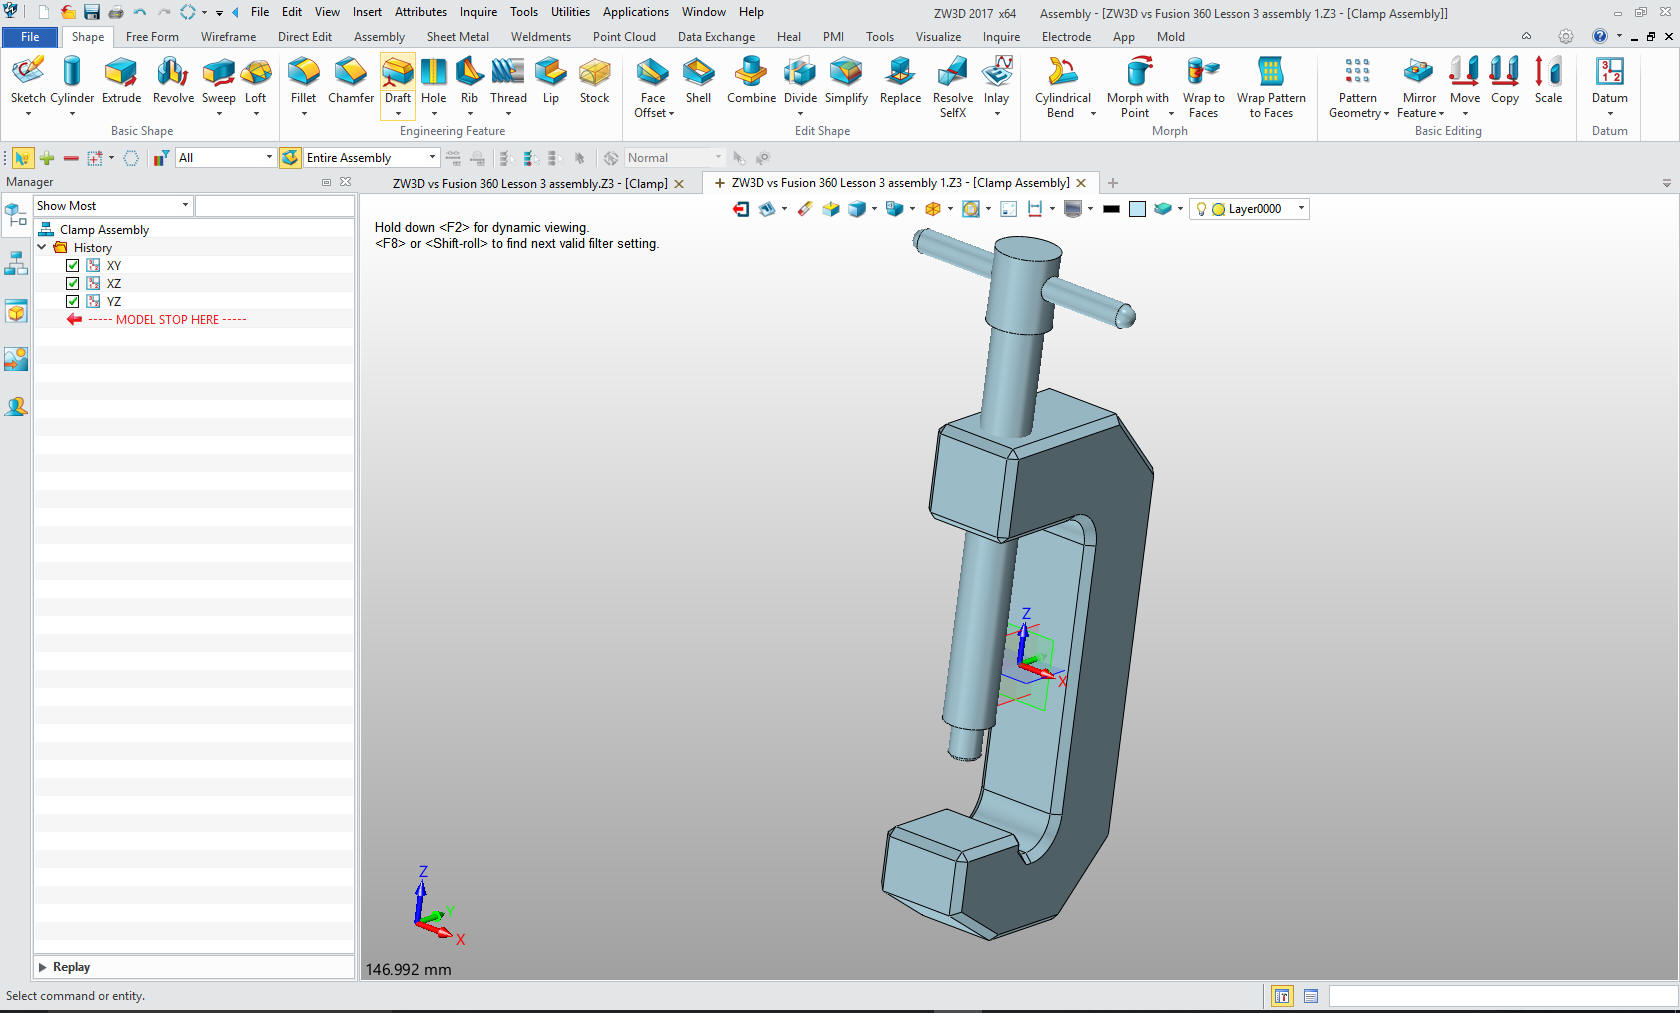Click the Combine tool icon
This screenshot has height=1013, width=1680.
[x=751, y=80]
